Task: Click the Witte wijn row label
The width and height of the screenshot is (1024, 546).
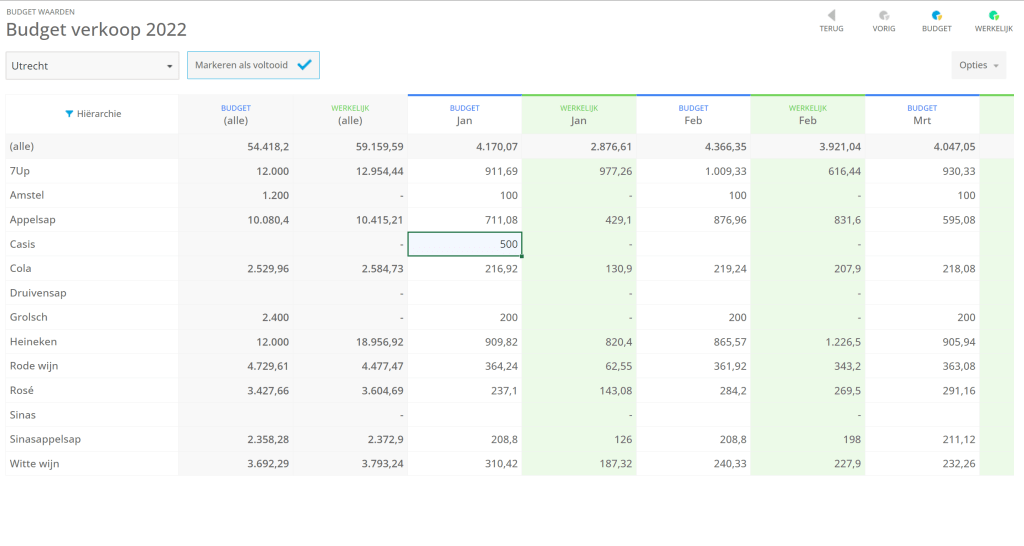Action: pyautogui.click(x=36, y=464)
